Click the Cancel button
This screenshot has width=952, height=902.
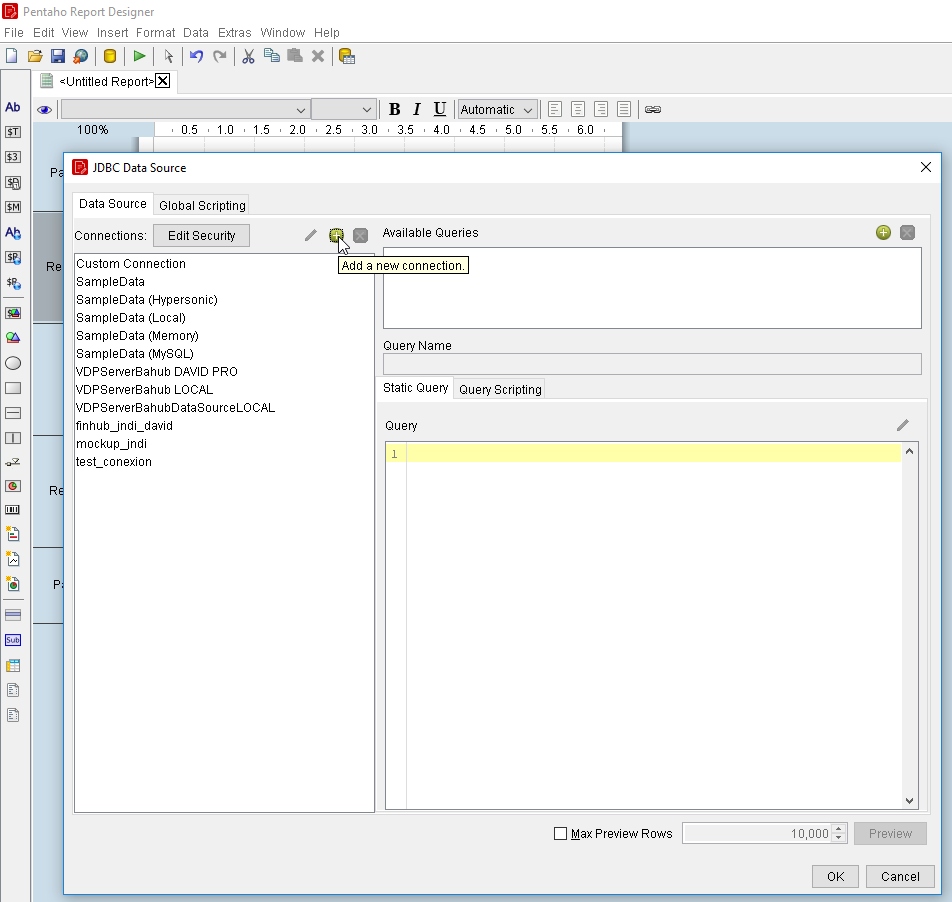coord(900,876)
